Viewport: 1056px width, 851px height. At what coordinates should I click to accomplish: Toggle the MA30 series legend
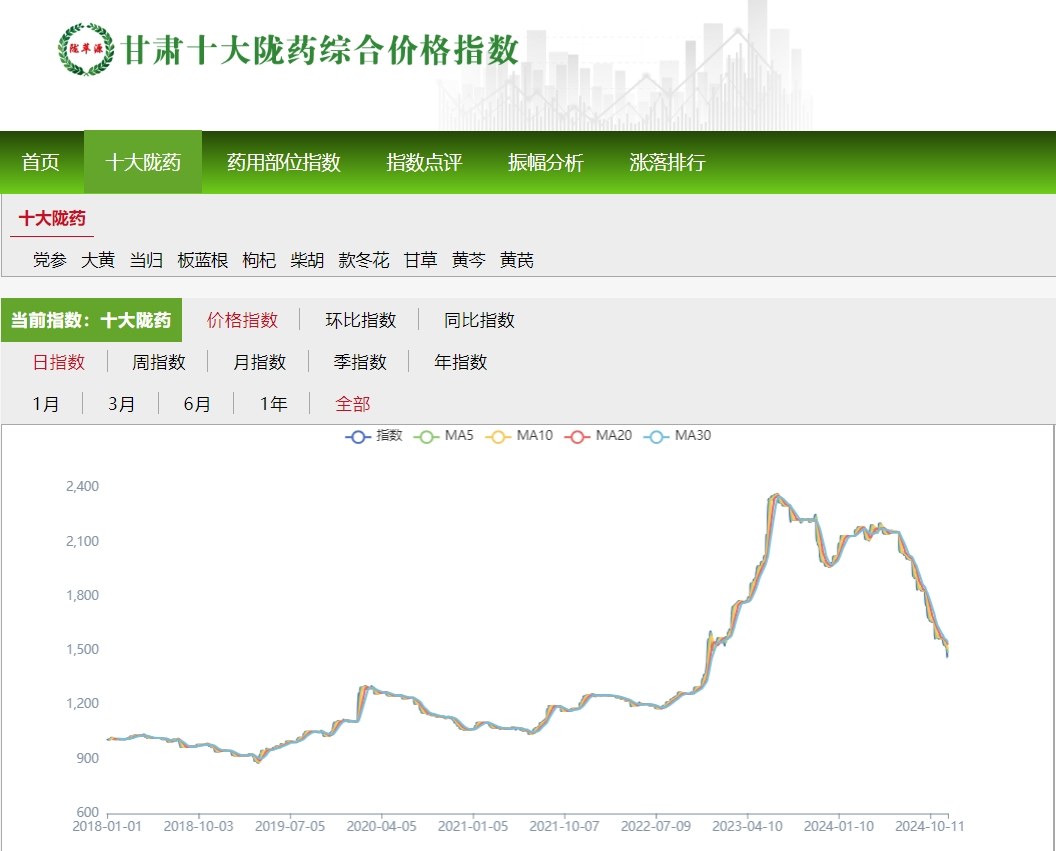click(x=678, y=436)
